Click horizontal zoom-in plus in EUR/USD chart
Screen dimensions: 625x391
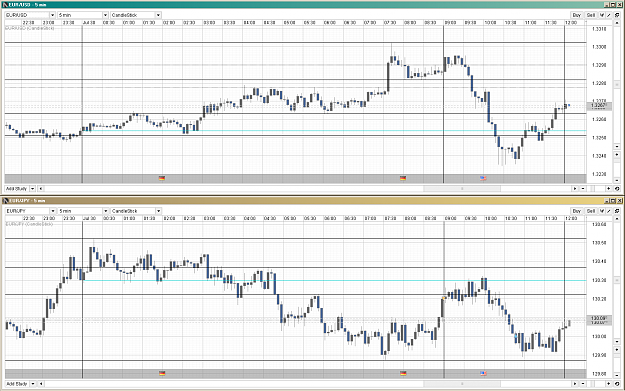(609, 189)
